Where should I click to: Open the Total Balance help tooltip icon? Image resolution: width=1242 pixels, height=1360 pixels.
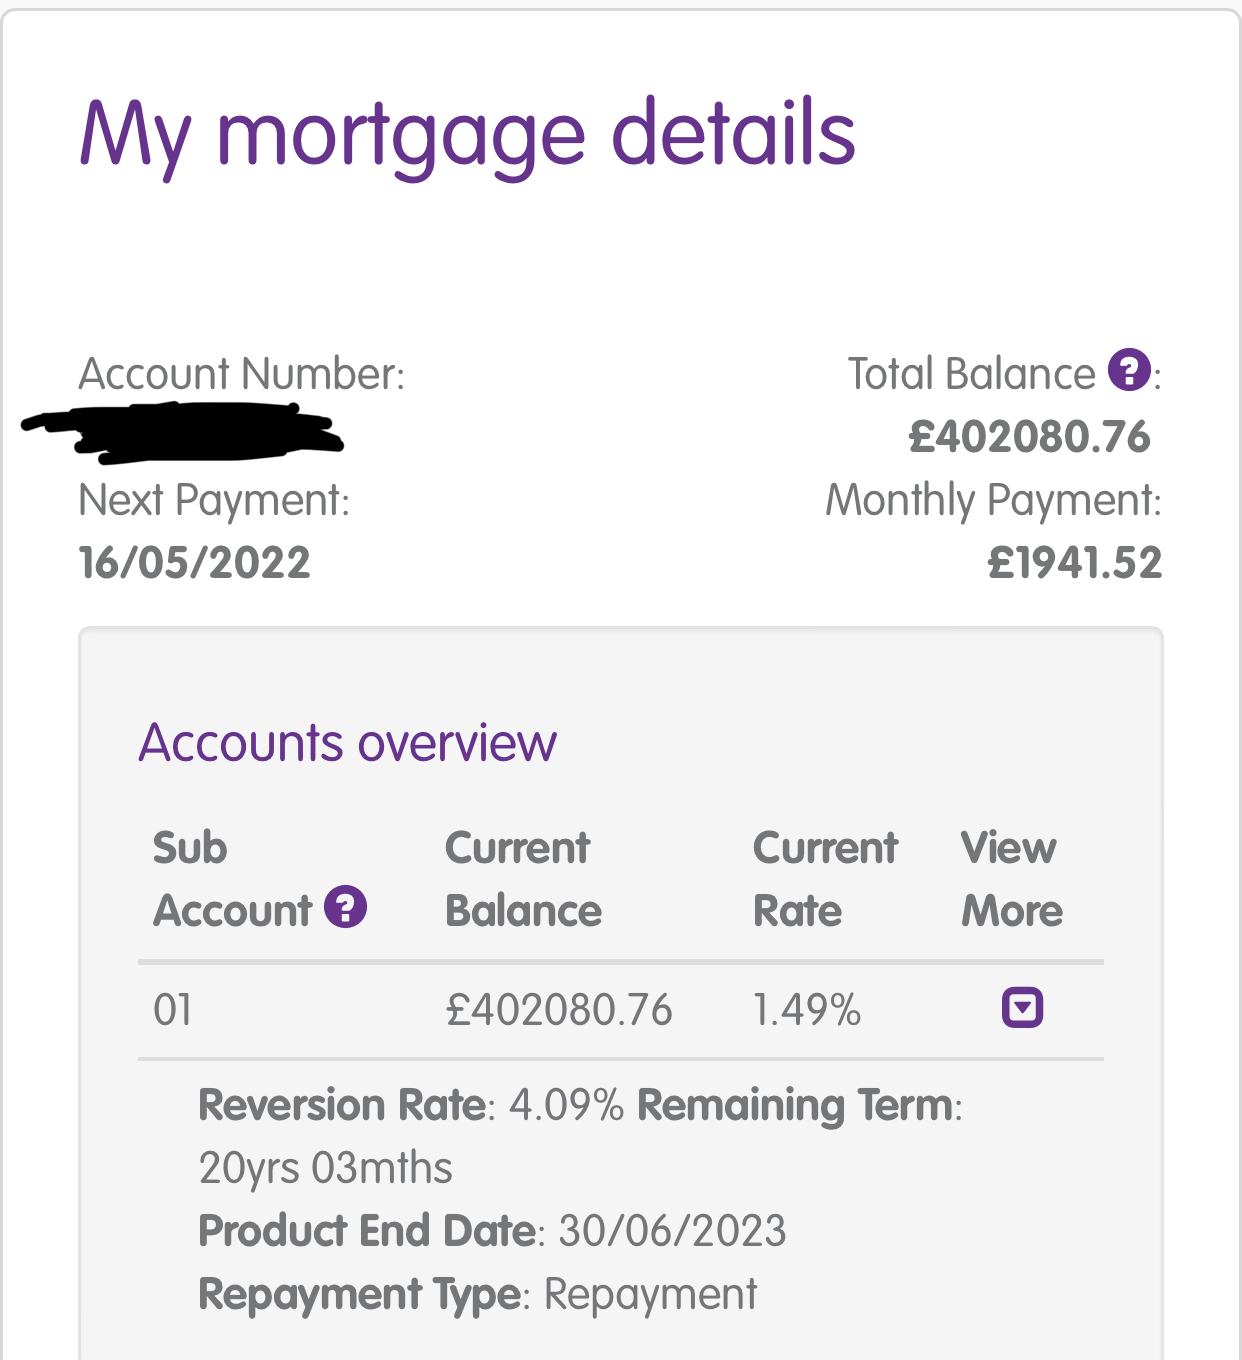pyautogui.click(x=1129, y=371)
